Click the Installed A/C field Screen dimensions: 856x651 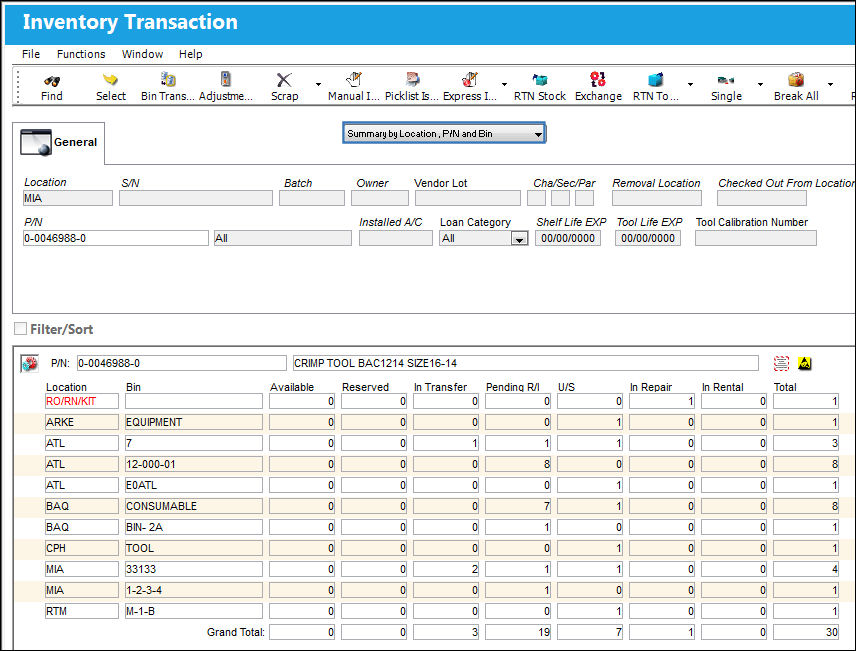point(395,238)
